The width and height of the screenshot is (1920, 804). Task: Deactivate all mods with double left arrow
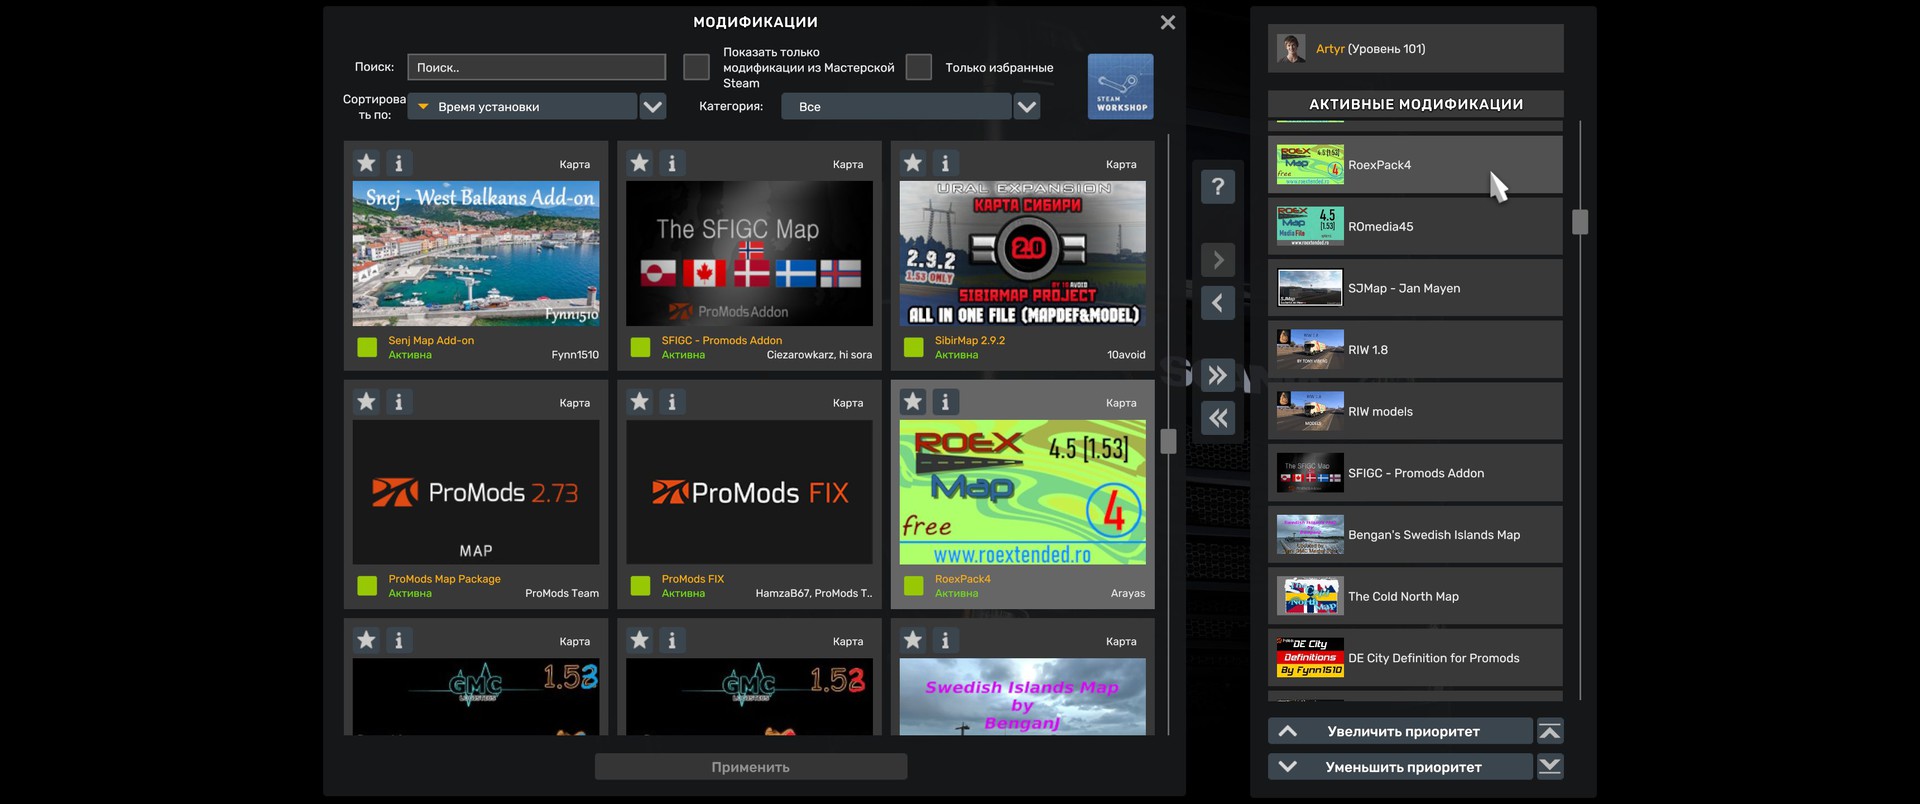tap(1218, 418)
